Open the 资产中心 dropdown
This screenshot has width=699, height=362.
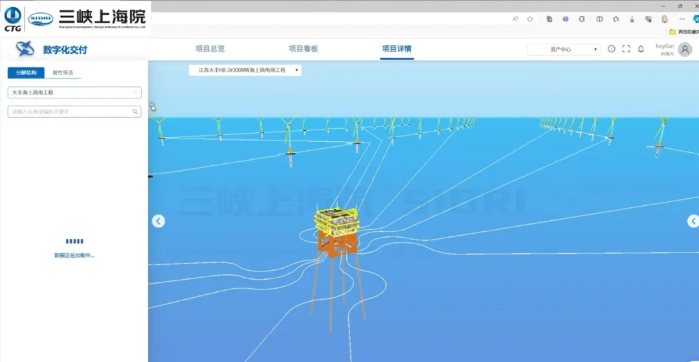click(x=563, y=49)
